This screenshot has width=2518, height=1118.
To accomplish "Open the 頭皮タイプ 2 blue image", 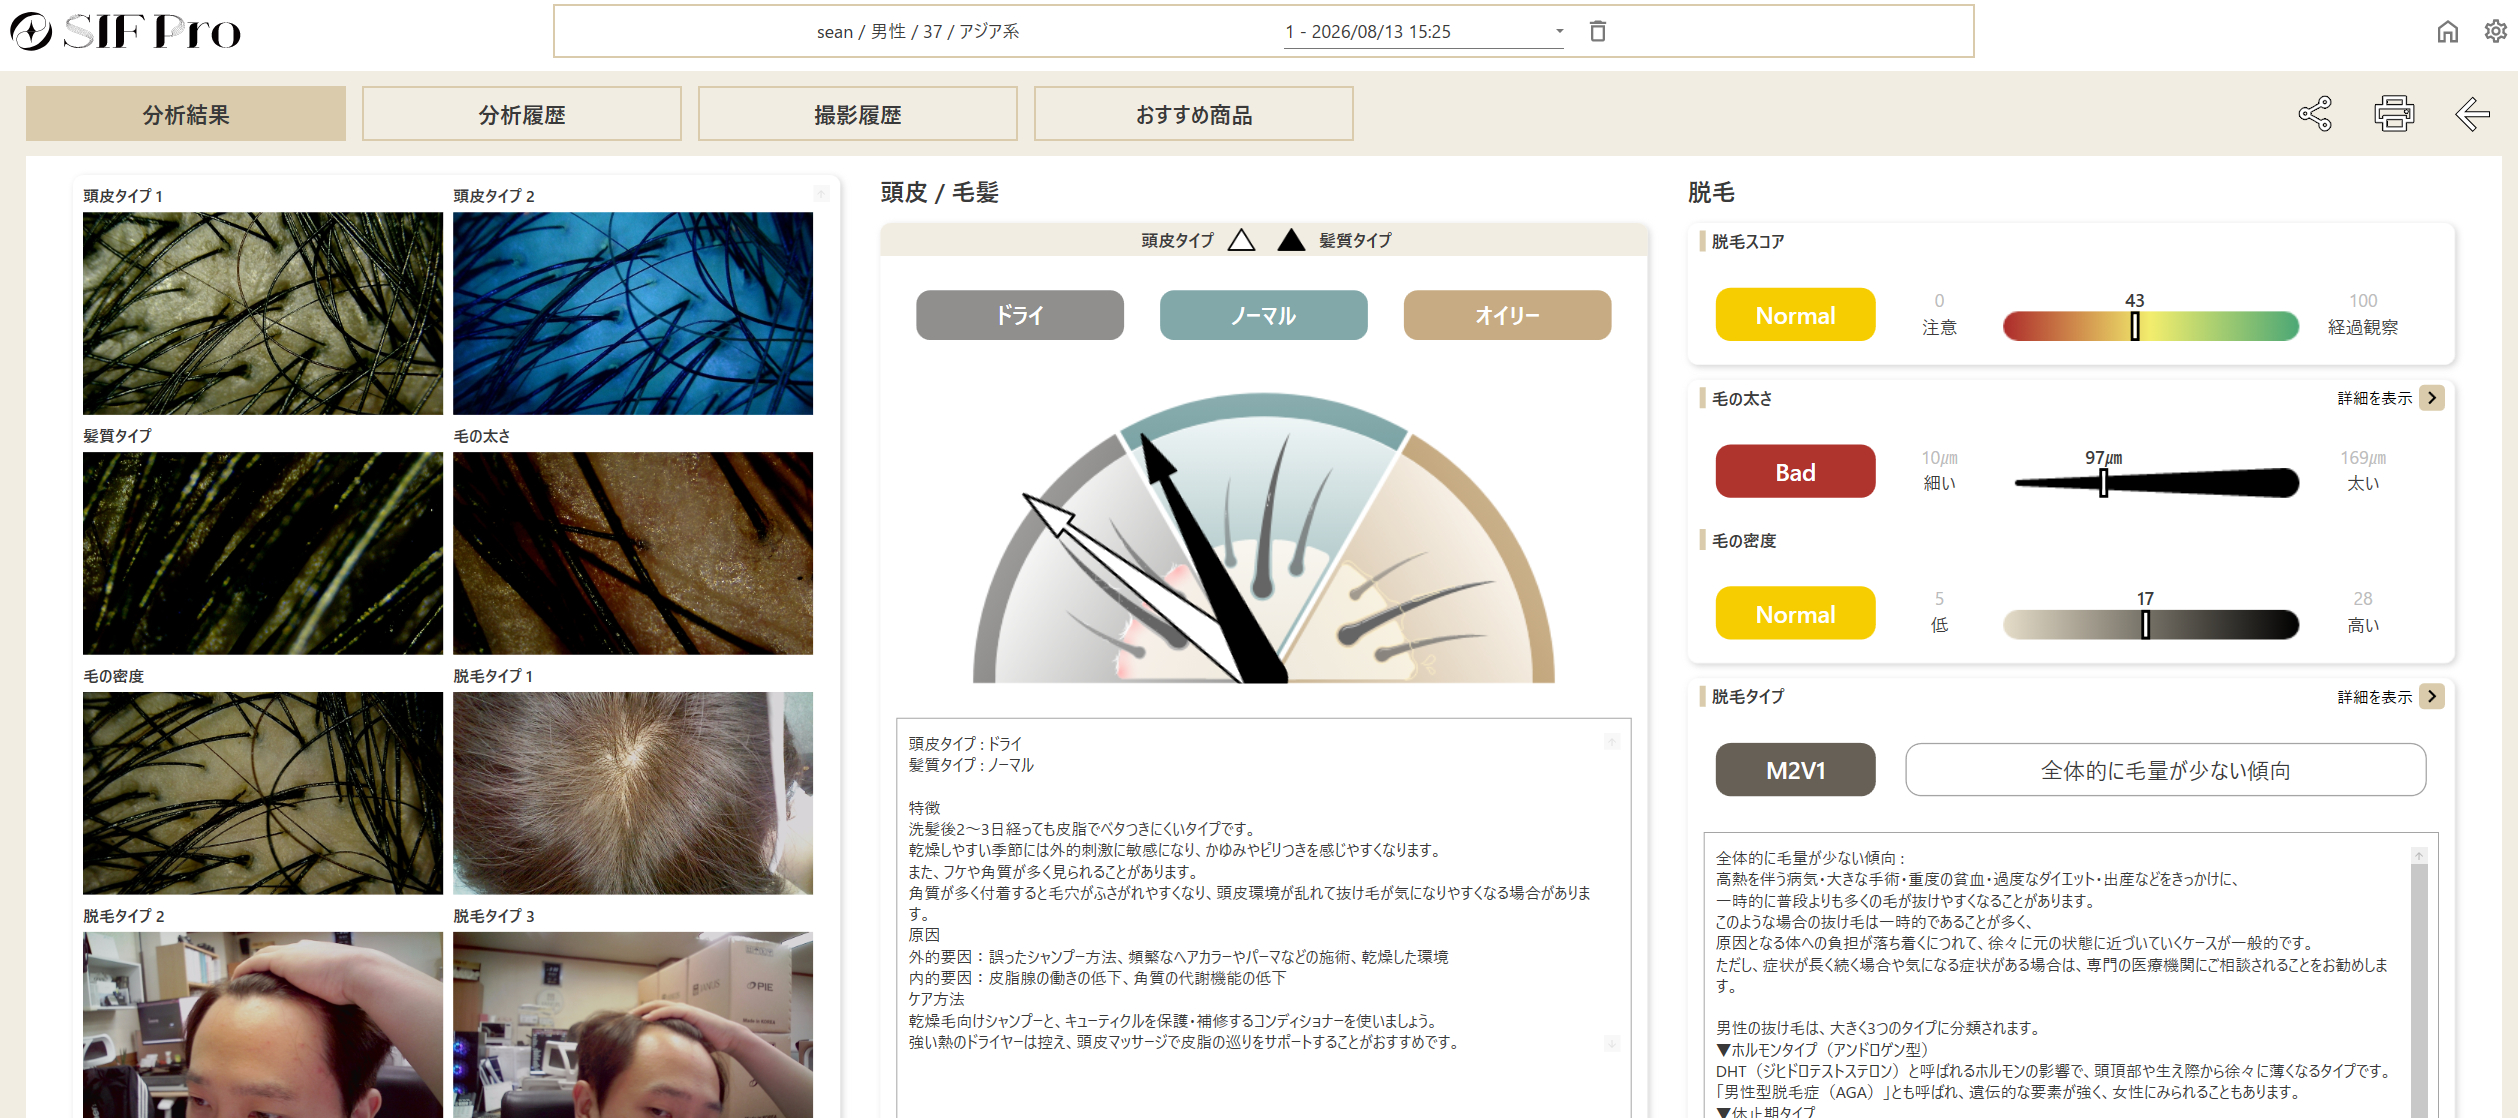I will click(633, 313).
